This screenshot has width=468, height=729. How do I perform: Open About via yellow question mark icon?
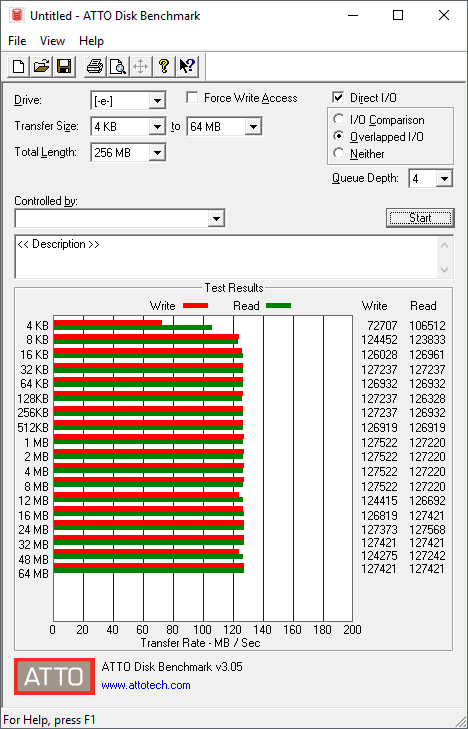pyautogui.click(x=164, y=66)
